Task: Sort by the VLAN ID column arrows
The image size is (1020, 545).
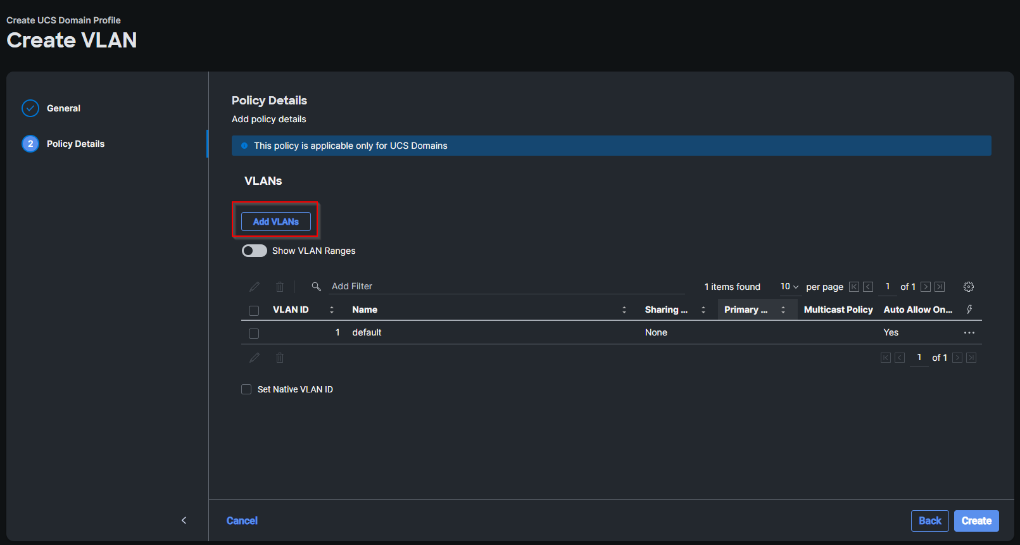Action: coord(331,310)
